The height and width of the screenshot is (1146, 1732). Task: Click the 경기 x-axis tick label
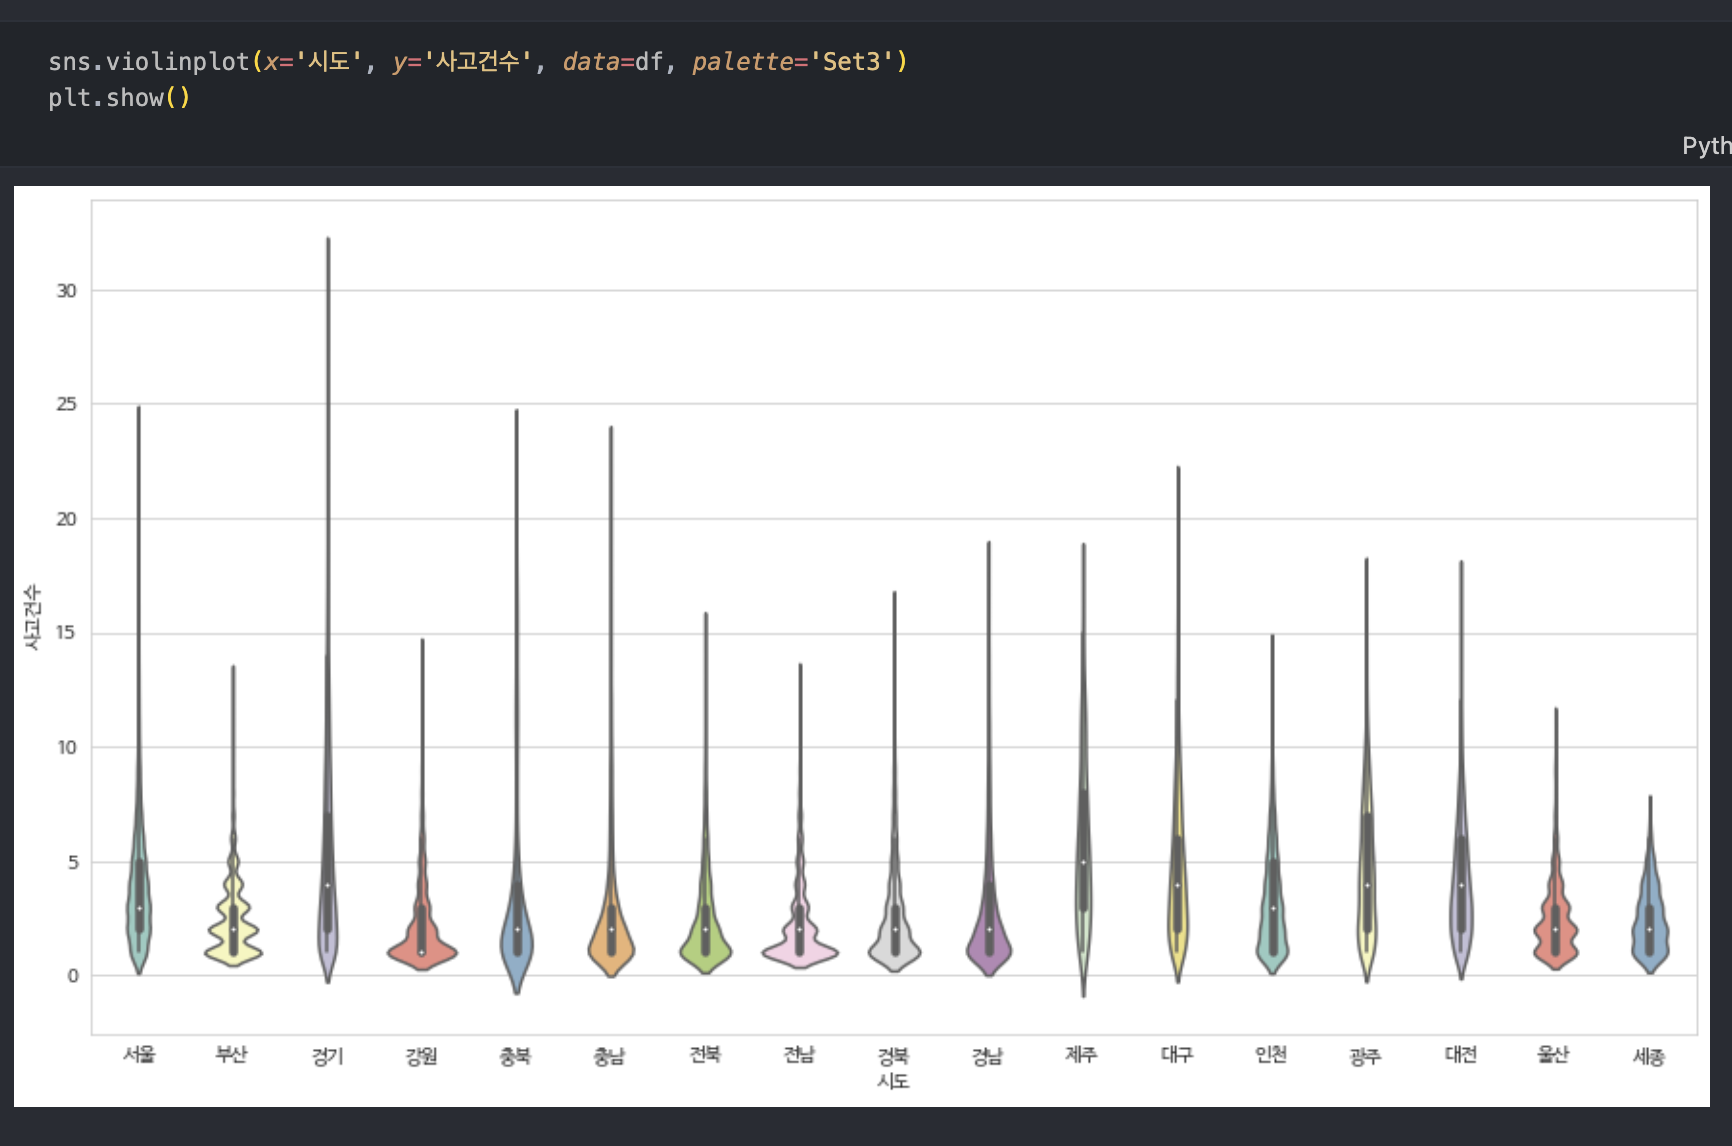(327, 1056)
